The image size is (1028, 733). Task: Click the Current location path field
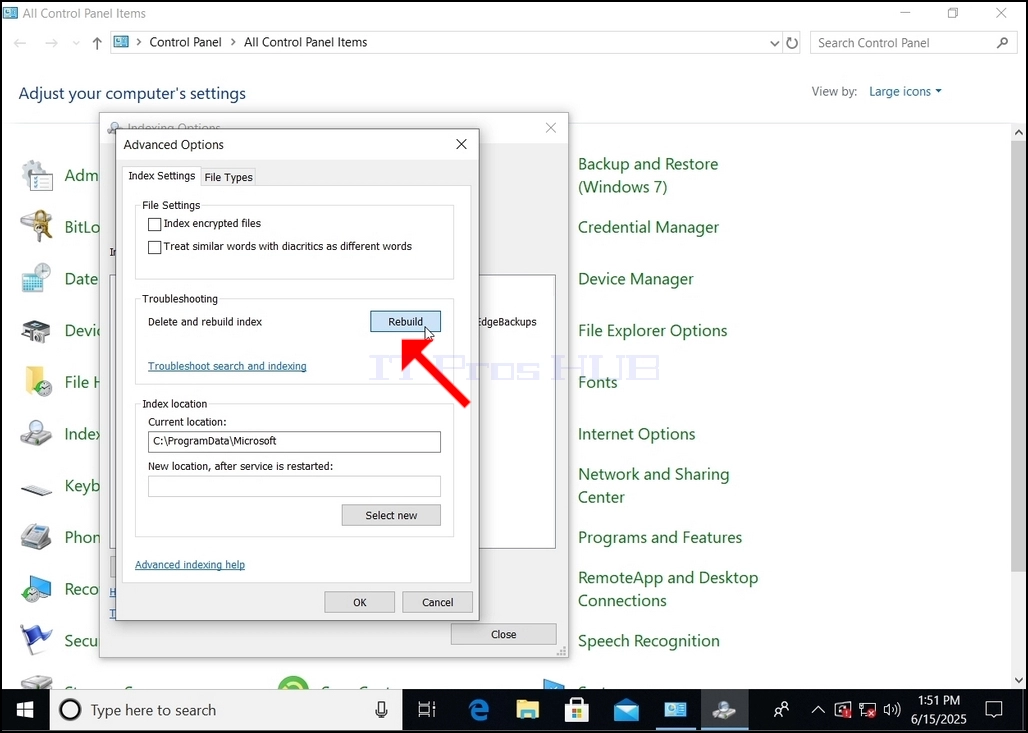pyautogui.click(x=294, y=441)
